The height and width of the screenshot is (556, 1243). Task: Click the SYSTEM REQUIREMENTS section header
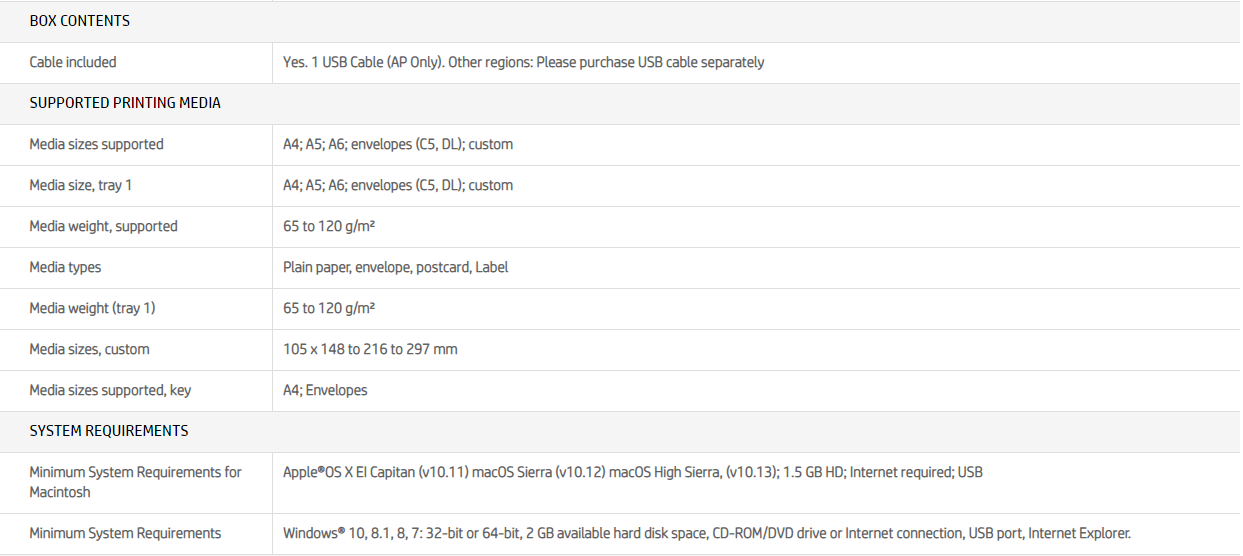pyautogui.click(x=108, y=431)
